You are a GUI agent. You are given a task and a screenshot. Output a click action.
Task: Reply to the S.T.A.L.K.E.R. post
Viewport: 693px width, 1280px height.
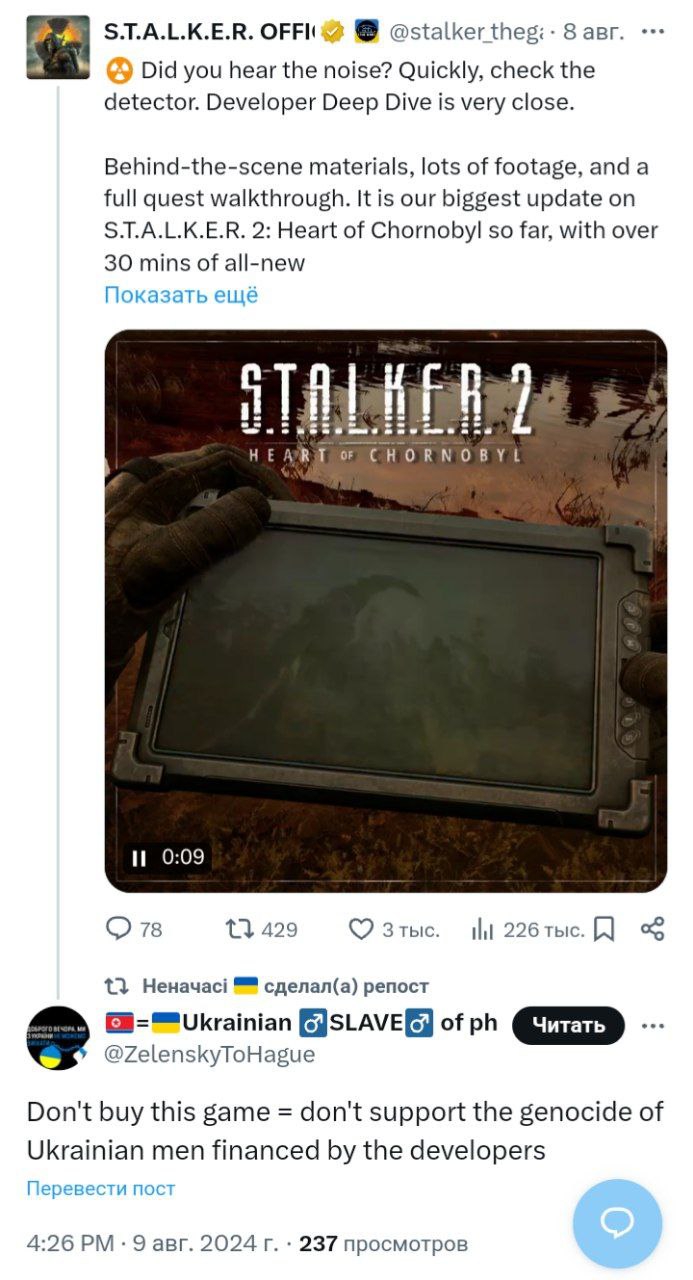click(x=120, y=930)
